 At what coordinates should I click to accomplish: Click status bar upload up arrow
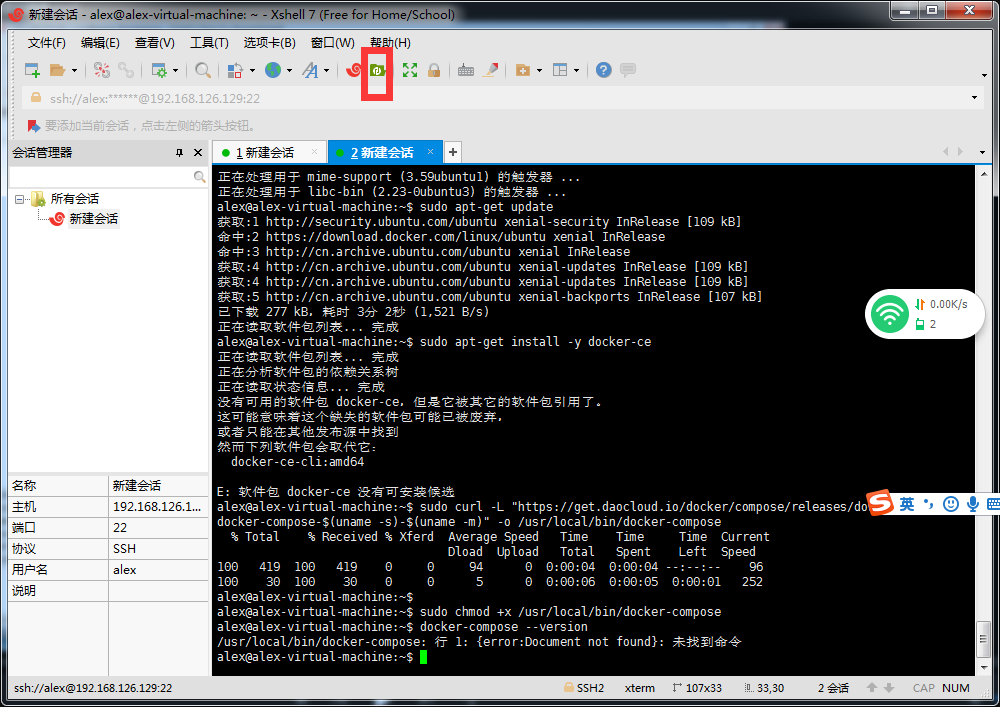(x=872, y=688)
